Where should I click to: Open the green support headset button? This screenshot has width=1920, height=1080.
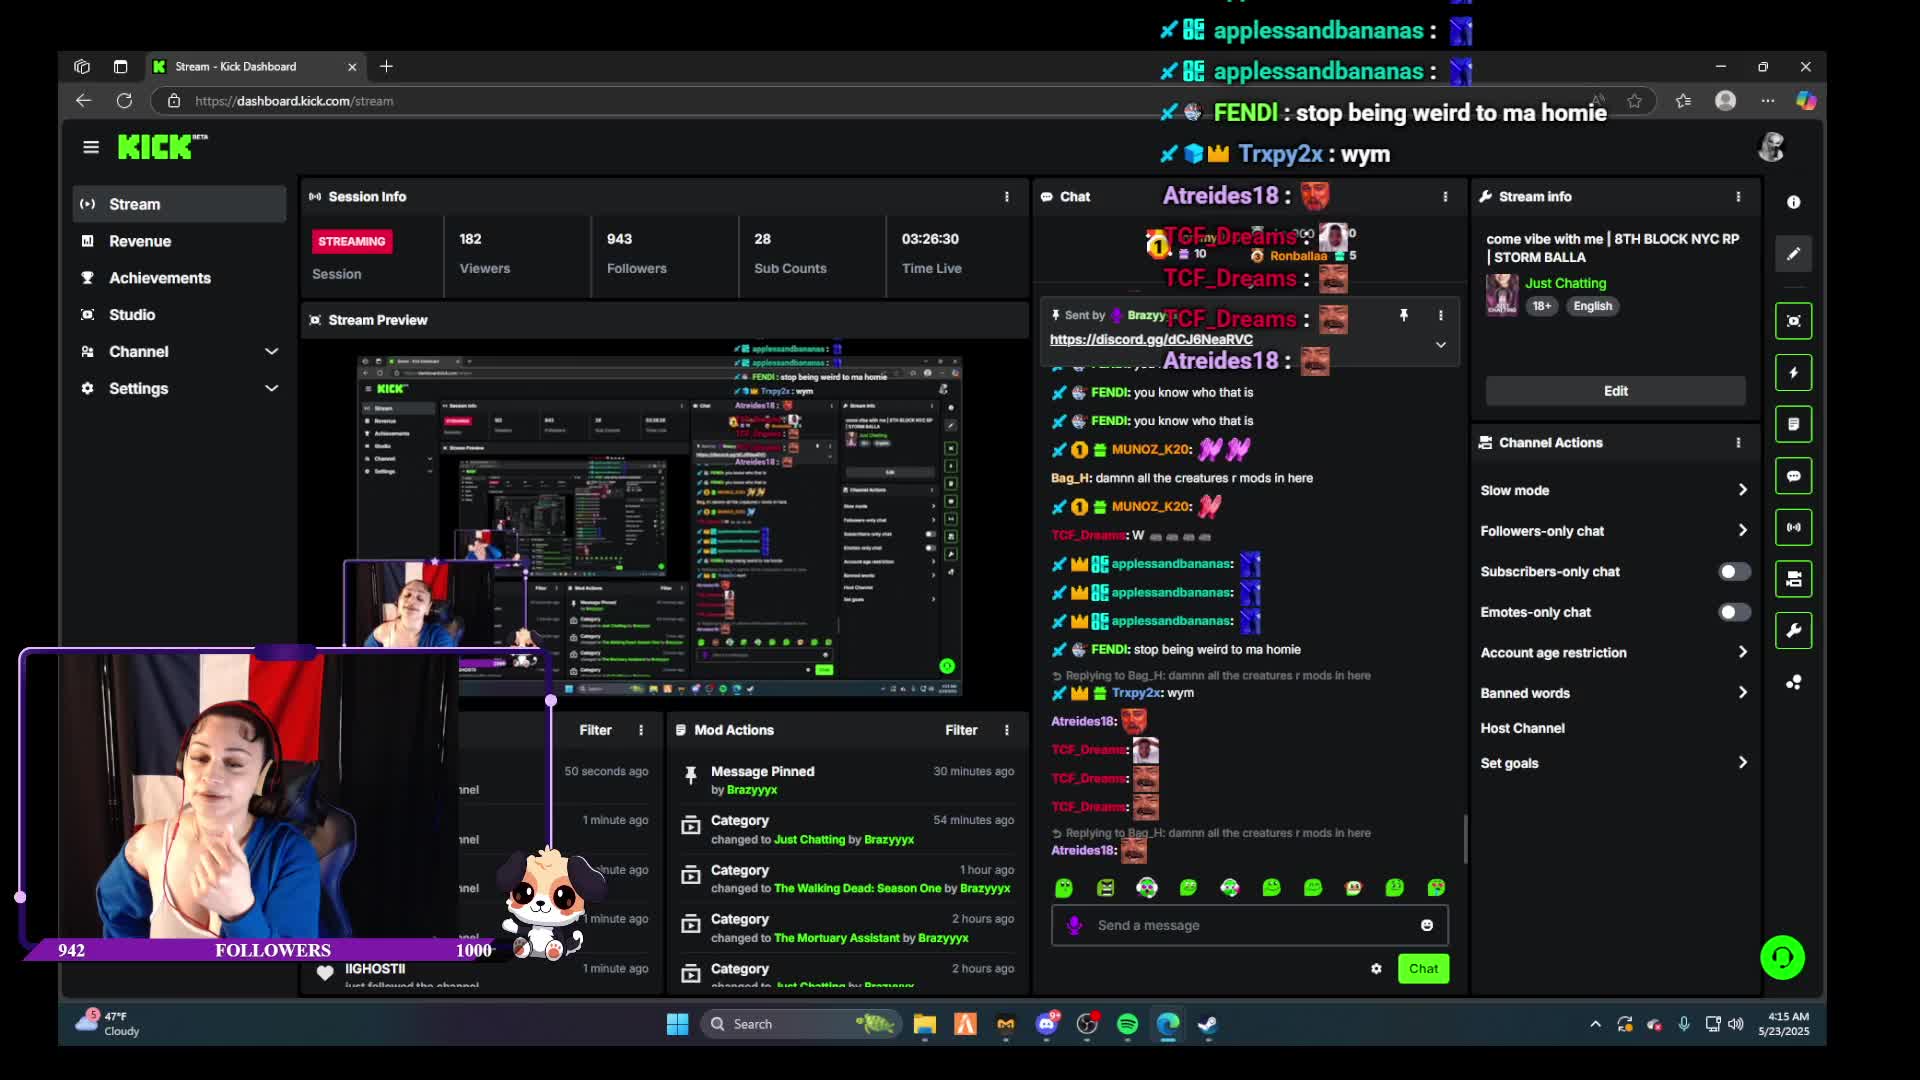(1782, 957)
